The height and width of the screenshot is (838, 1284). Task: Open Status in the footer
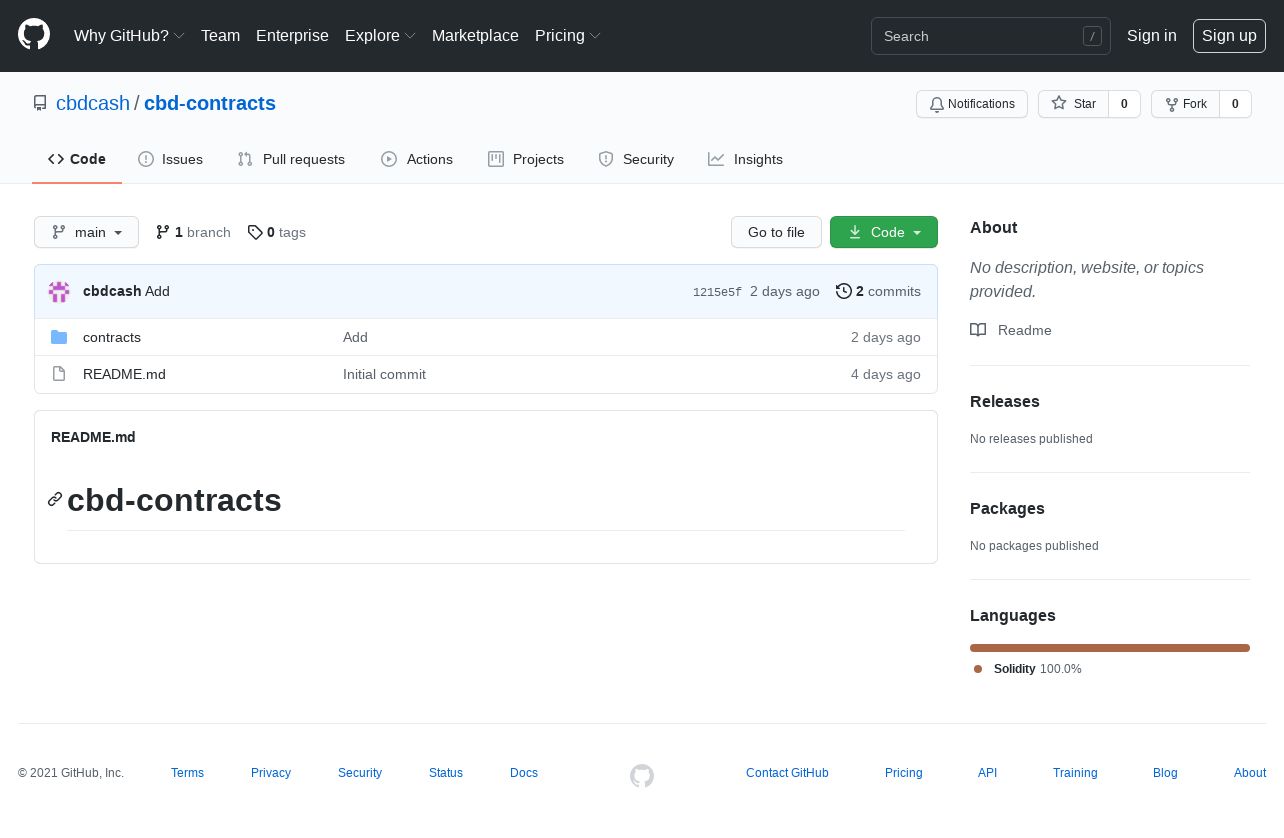pos(446,773)
